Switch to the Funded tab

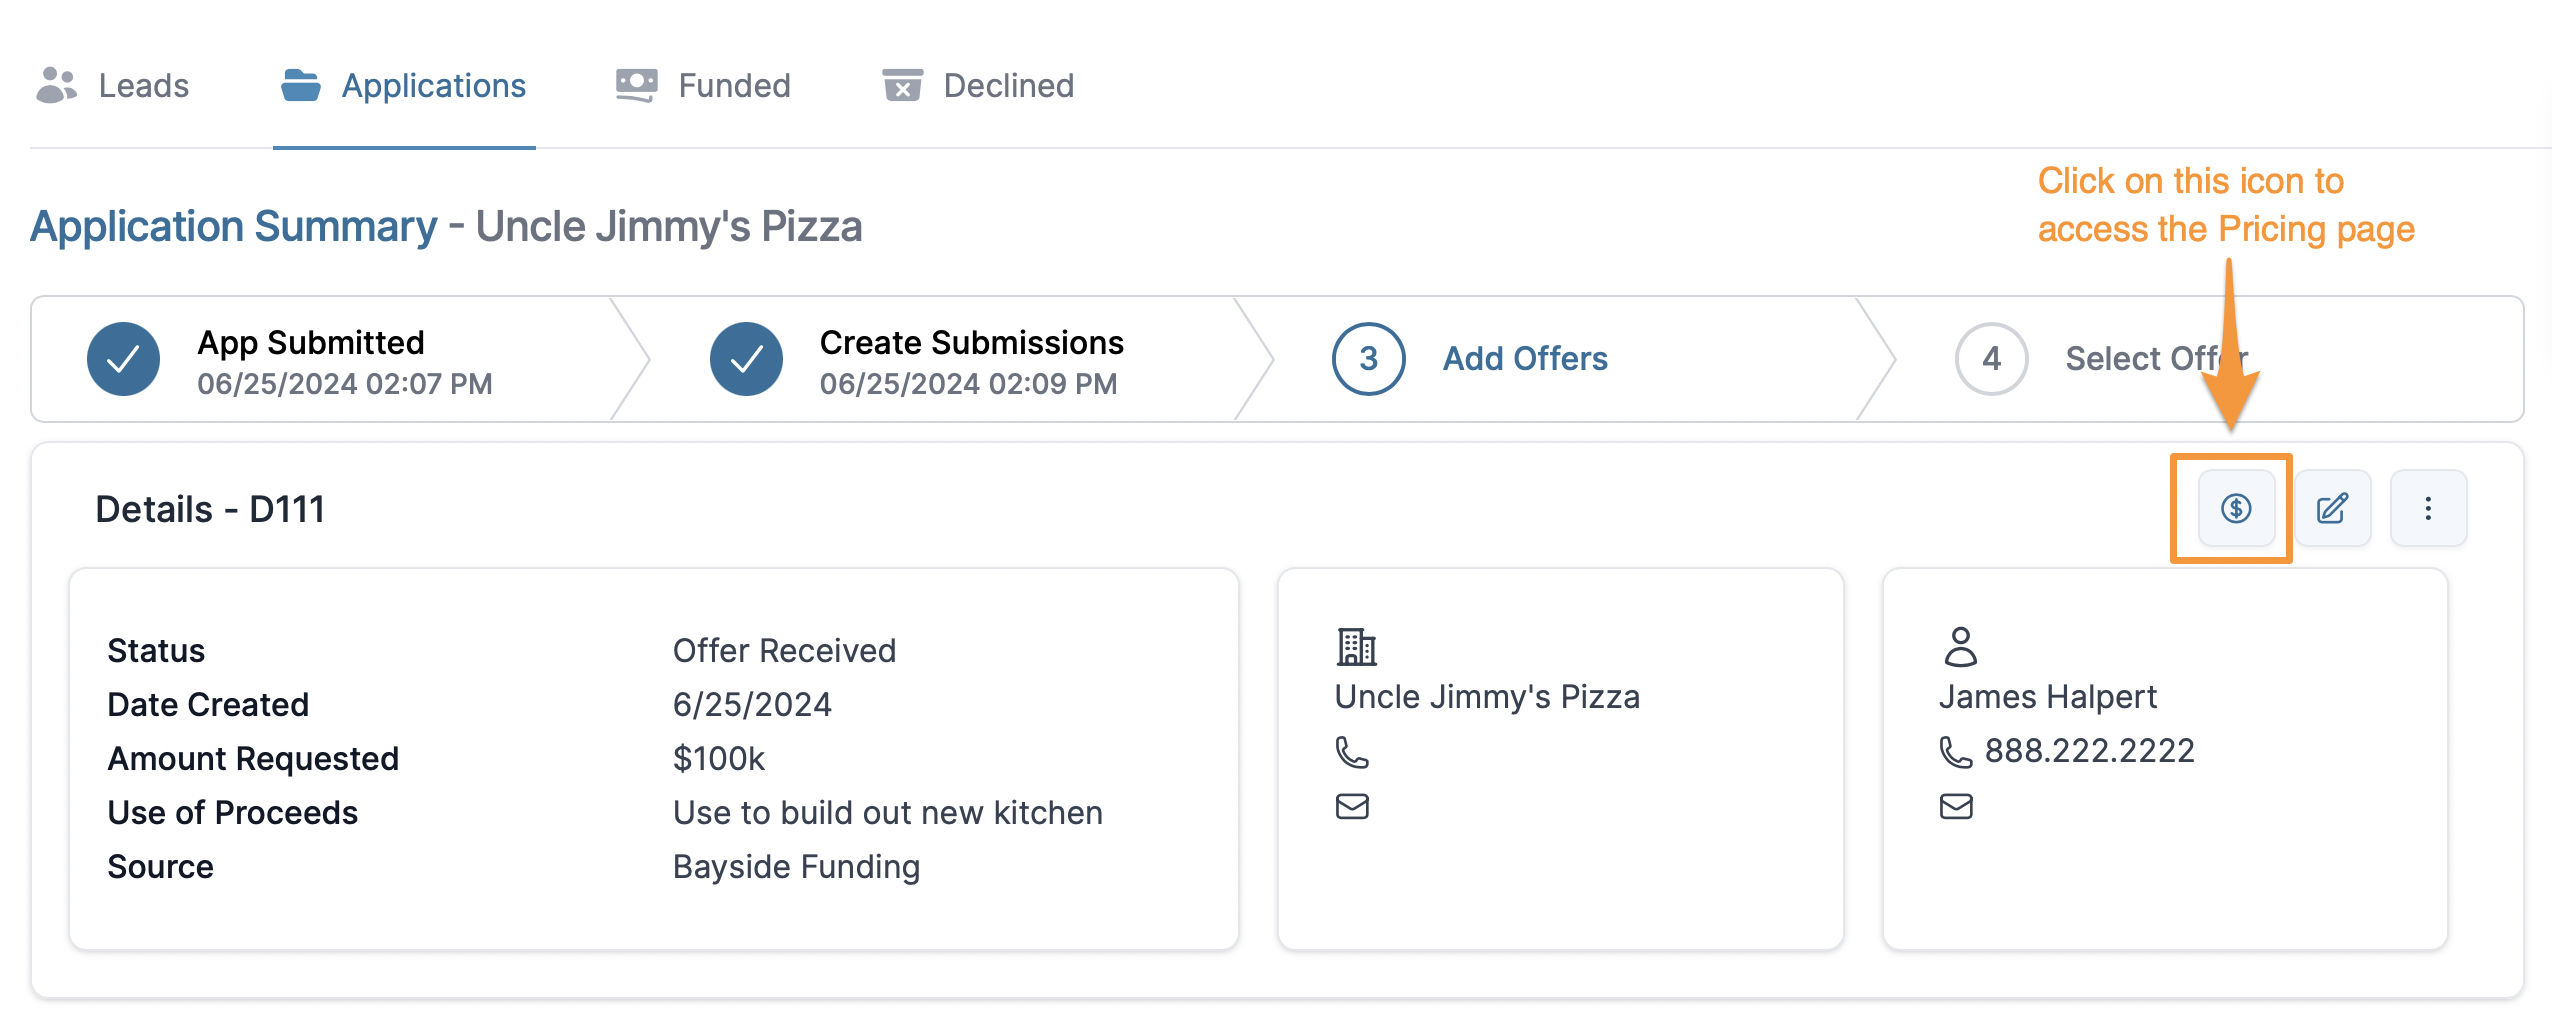(x=733, y=86)
